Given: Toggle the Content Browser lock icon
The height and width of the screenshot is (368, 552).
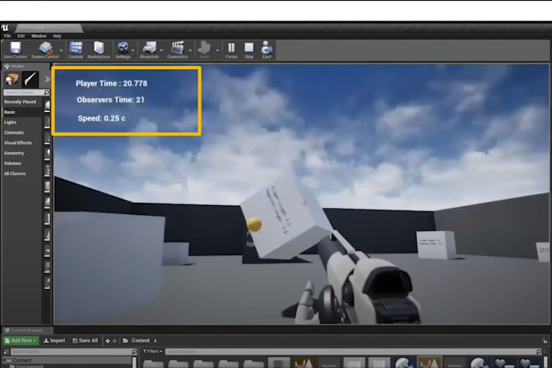Looking at the screenshot, I should 545,341.
